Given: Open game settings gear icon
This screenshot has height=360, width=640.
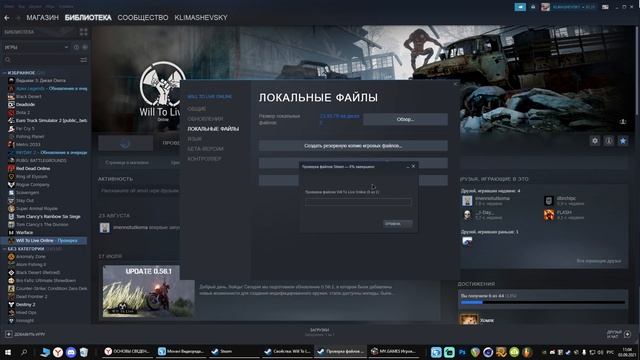Looking at the screenshot, I should click(x=595, y=141).
